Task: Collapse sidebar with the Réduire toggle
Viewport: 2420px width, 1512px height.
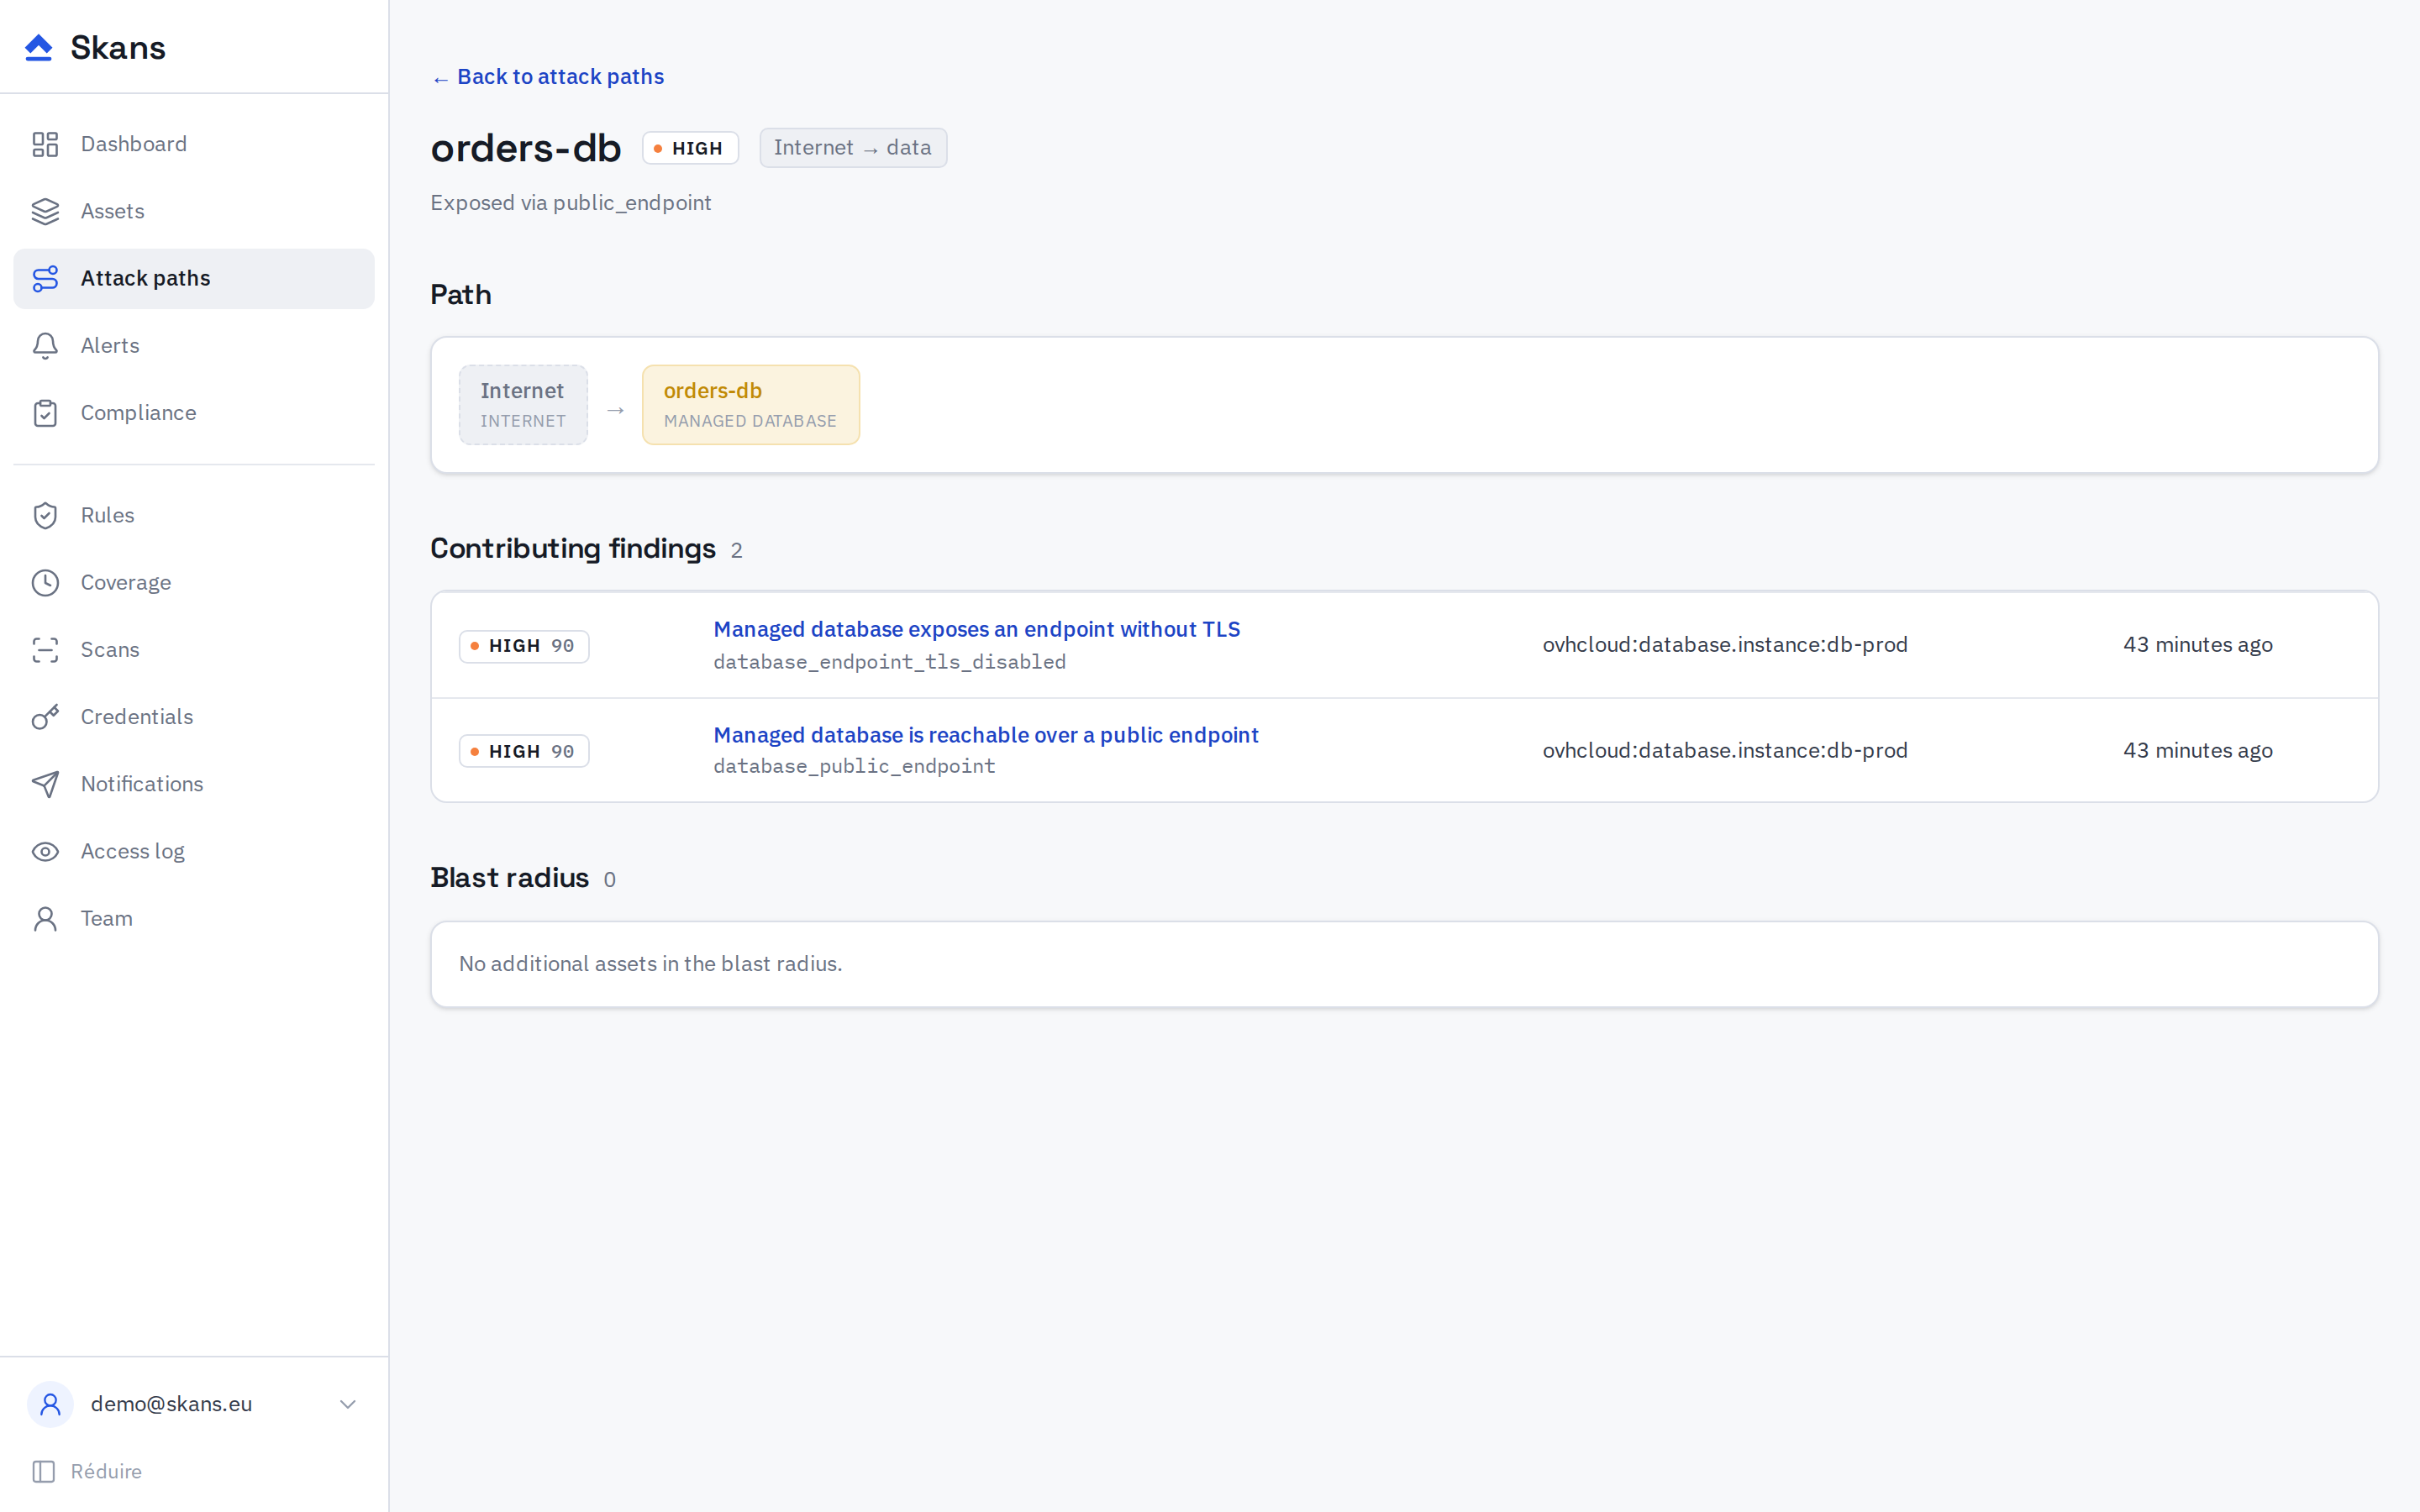Action: coord(87,1471)
